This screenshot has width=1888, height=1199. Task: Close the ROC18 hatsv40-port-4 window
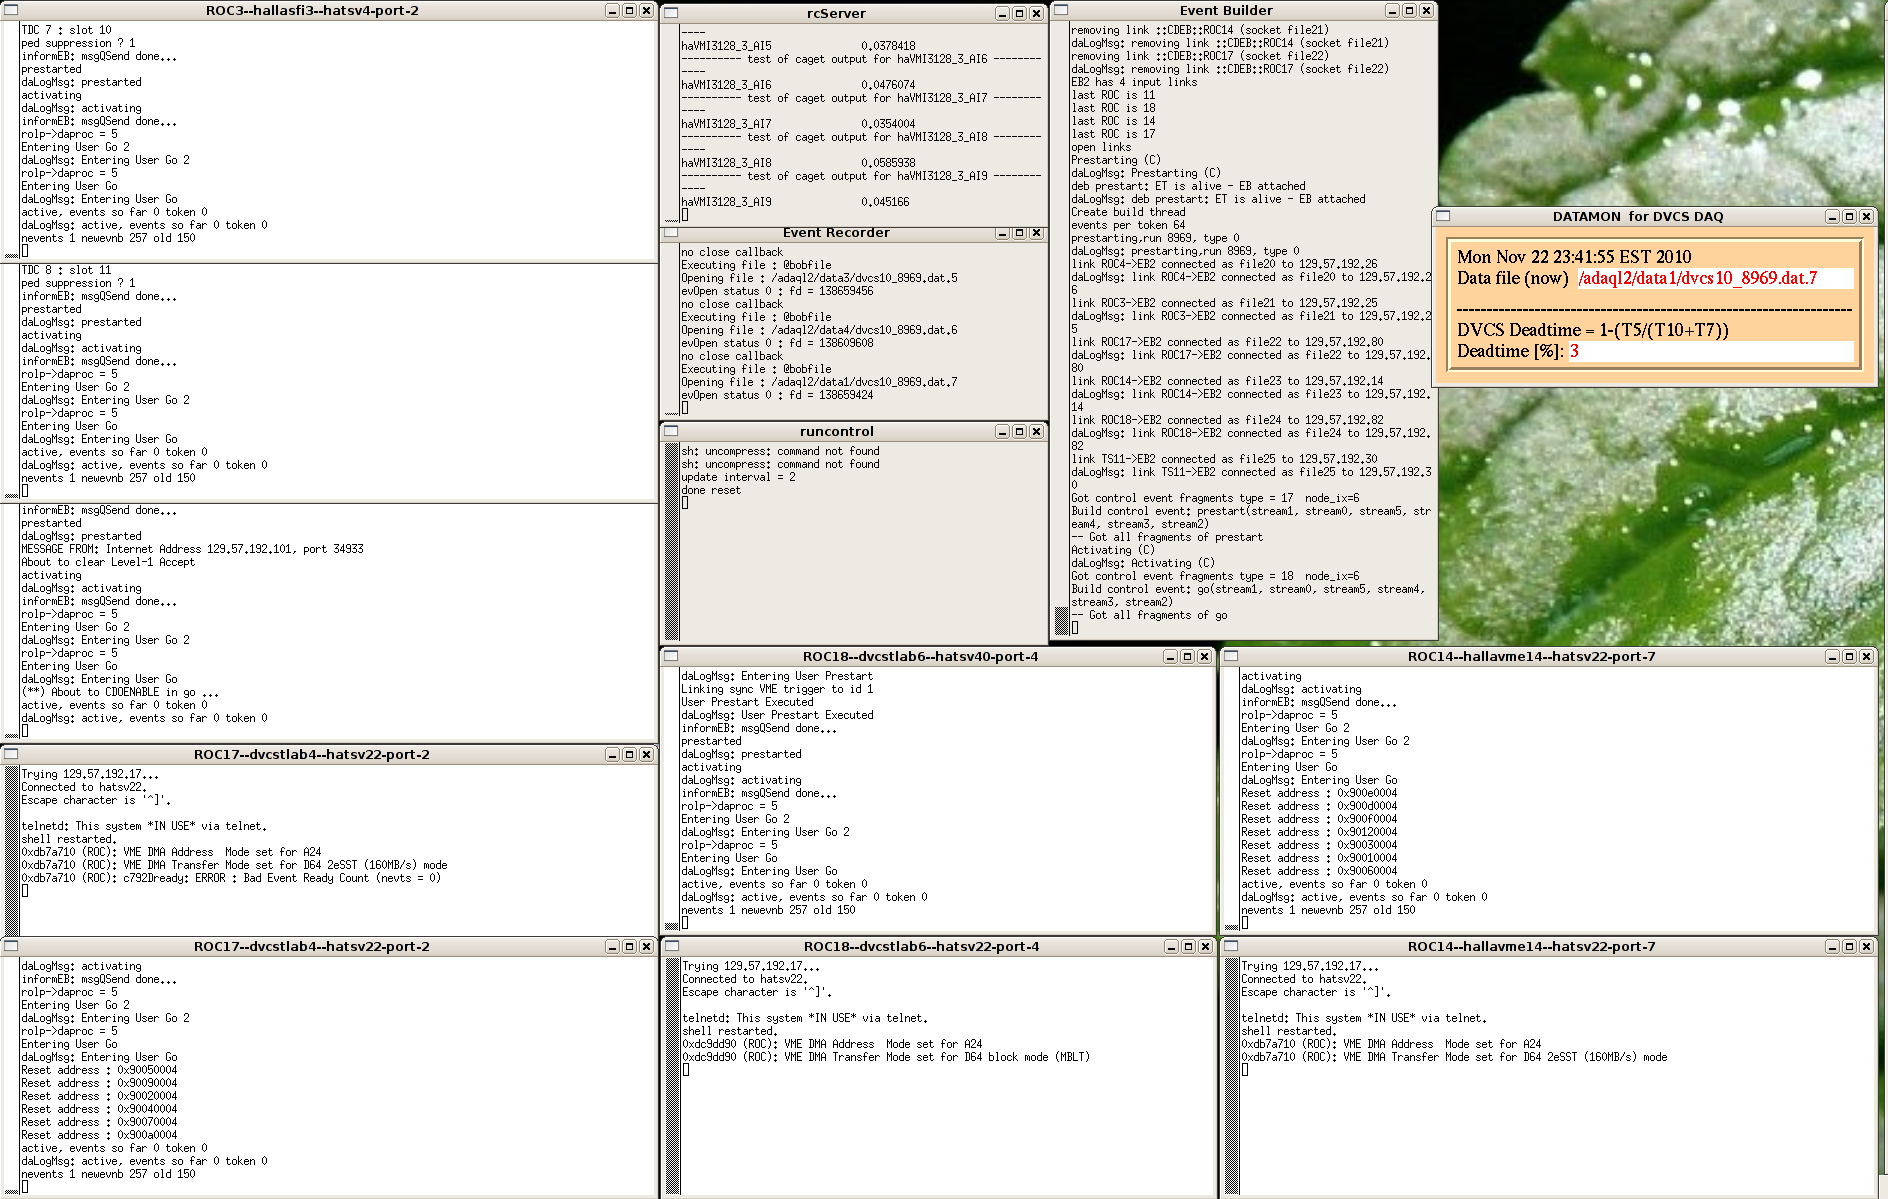[1204, 656]
